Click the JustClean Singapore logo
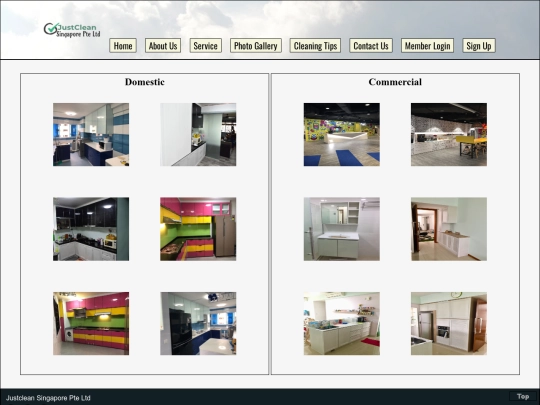The width and height of the screenshot is (540, 405). pos(72,30)
